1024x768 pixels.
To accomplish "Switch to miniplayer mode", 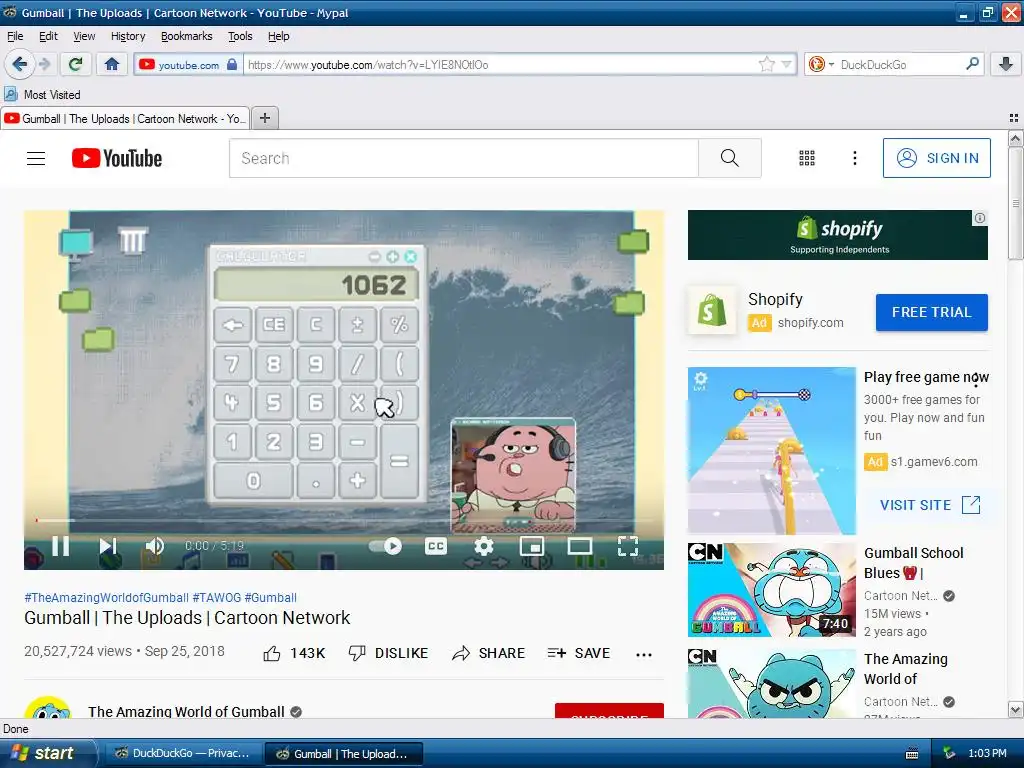I will tap(532, 546).
